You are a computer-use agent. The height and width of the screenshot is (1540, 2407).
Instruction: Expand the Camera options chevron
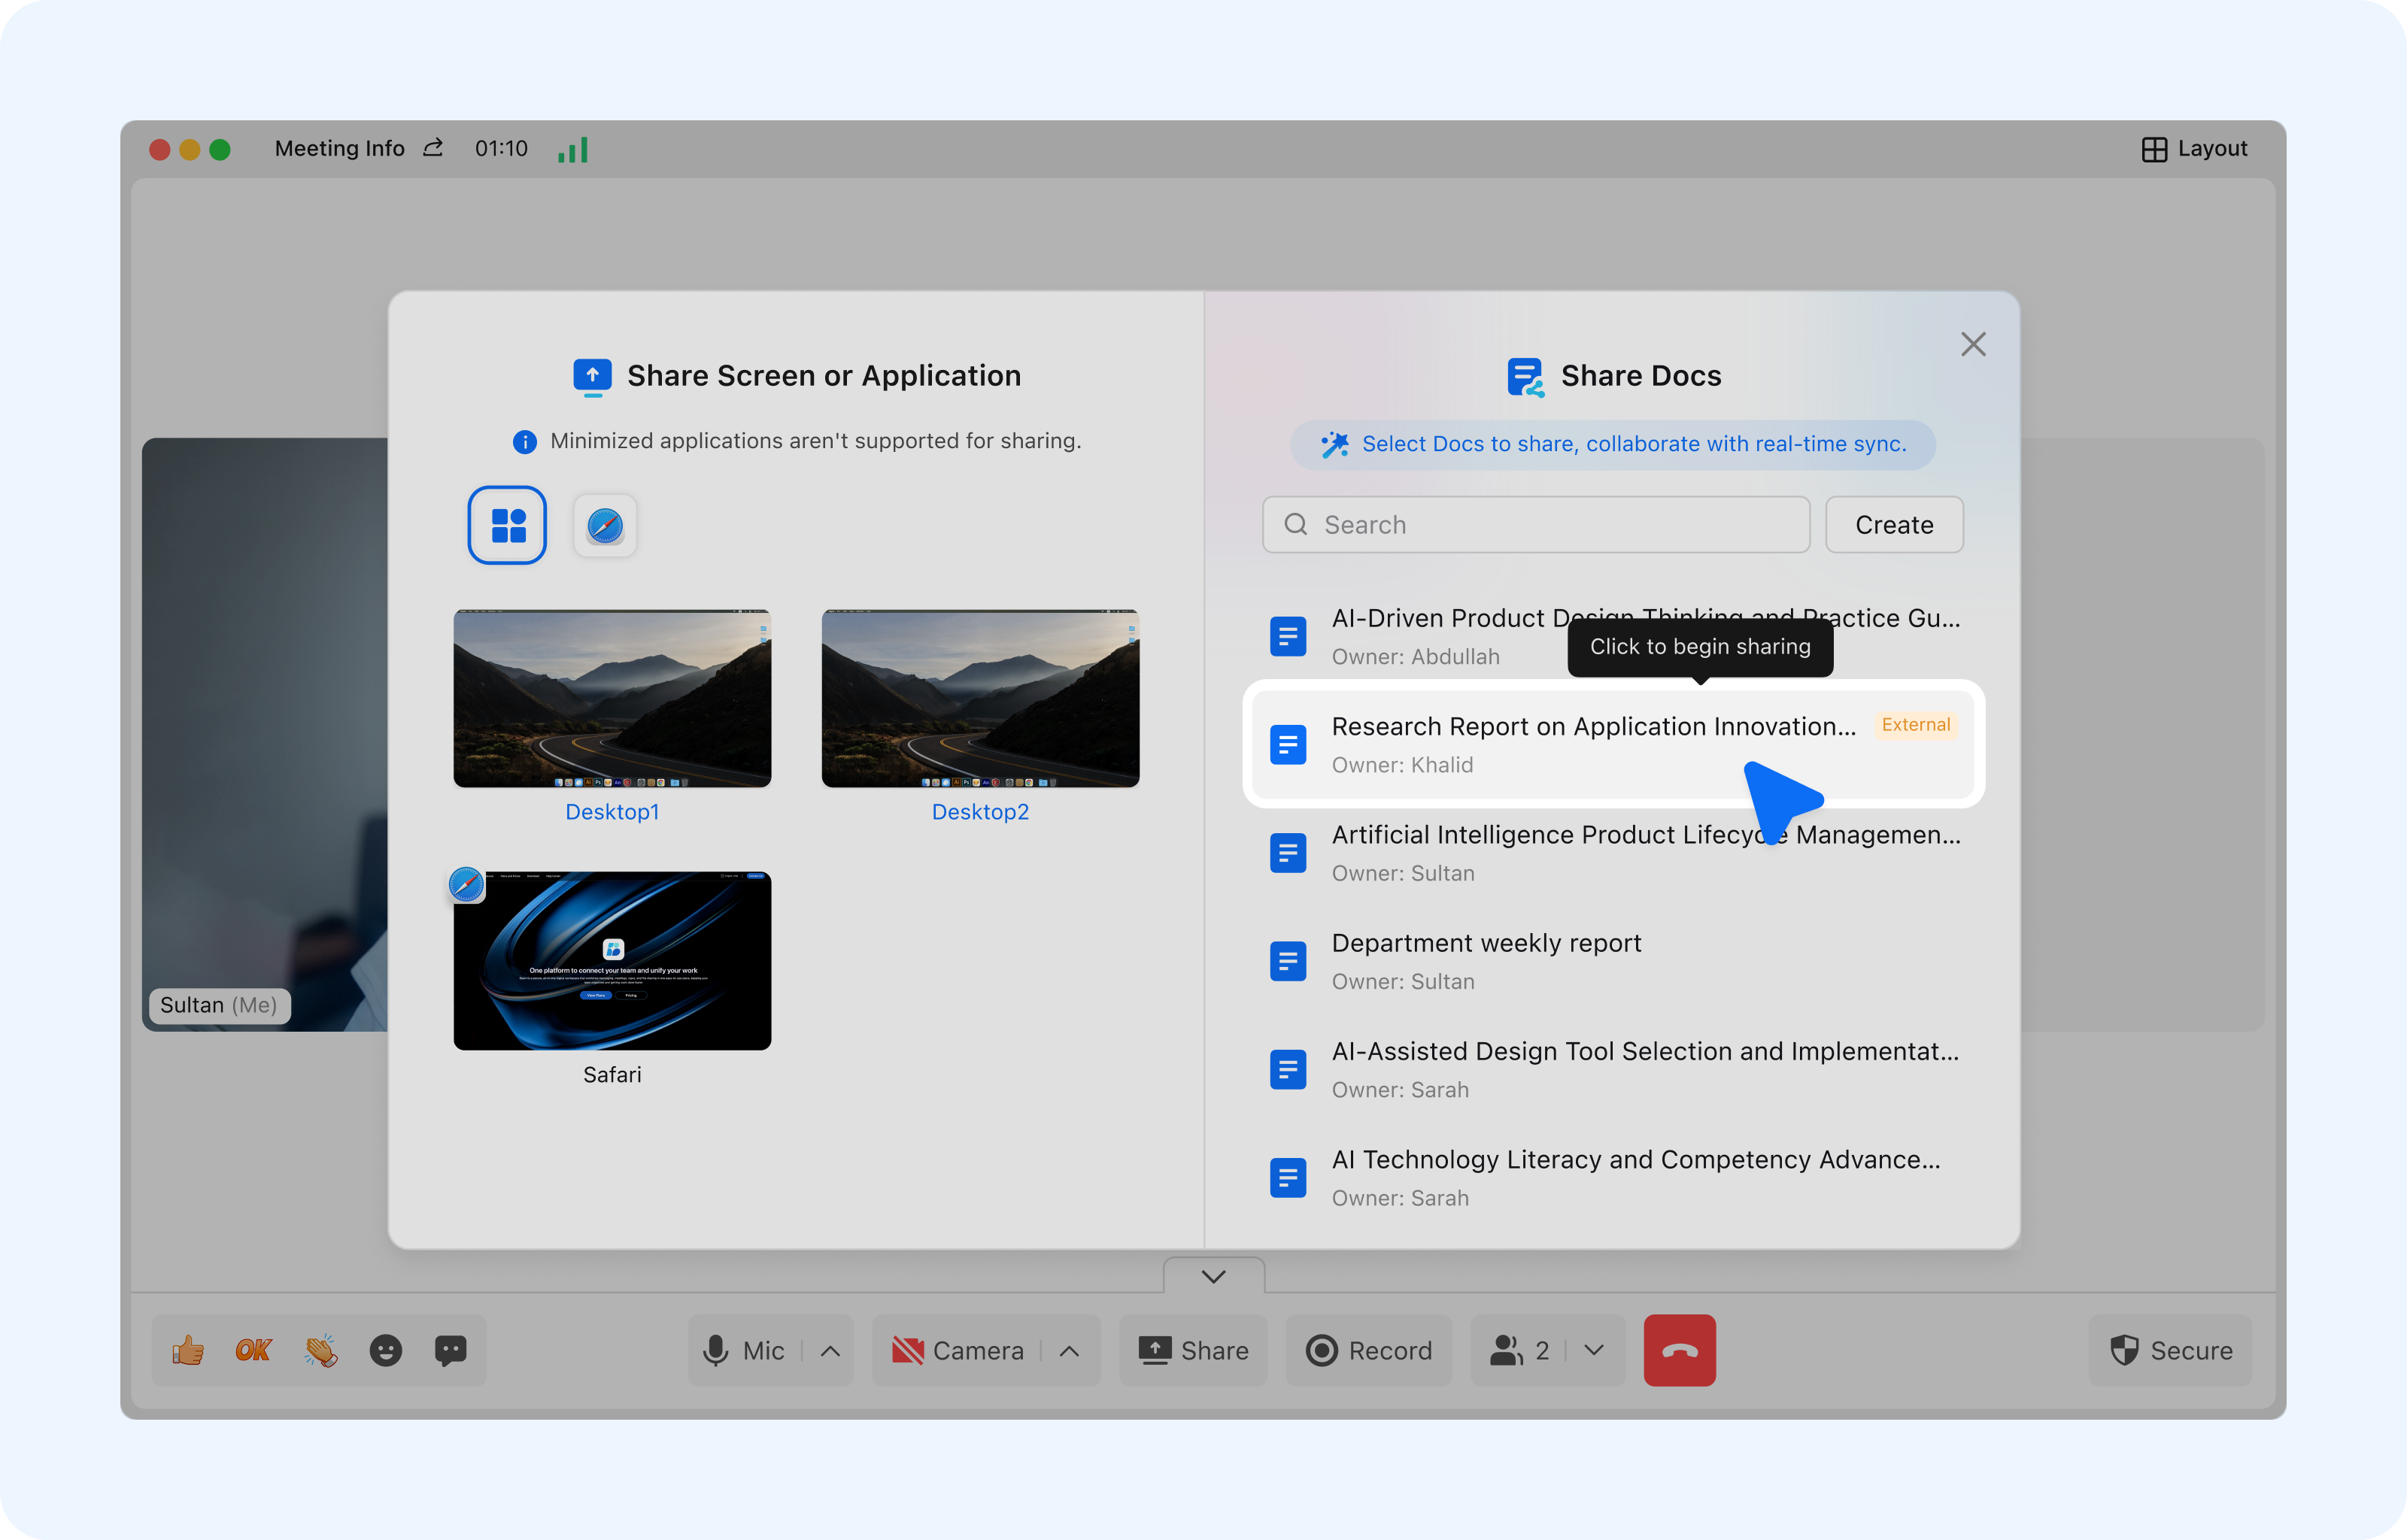(1069, 1351)
